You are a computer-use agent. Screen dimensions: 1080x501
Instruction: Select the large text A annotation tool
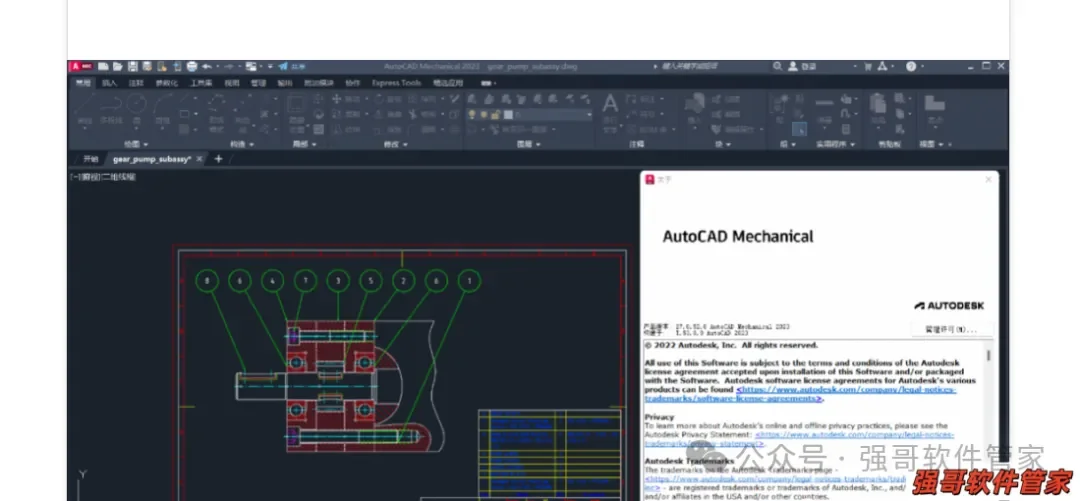click(610, 104)
